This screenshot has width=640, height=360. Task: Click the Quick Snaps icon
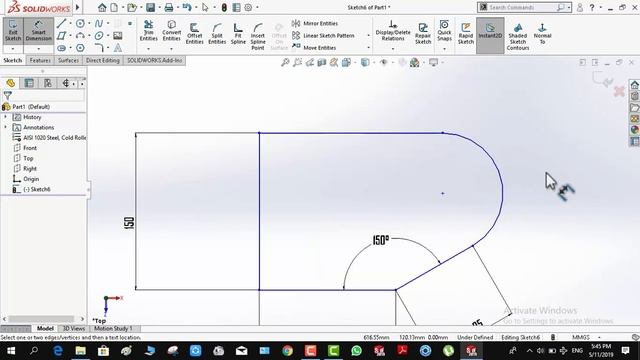[444, 31]
